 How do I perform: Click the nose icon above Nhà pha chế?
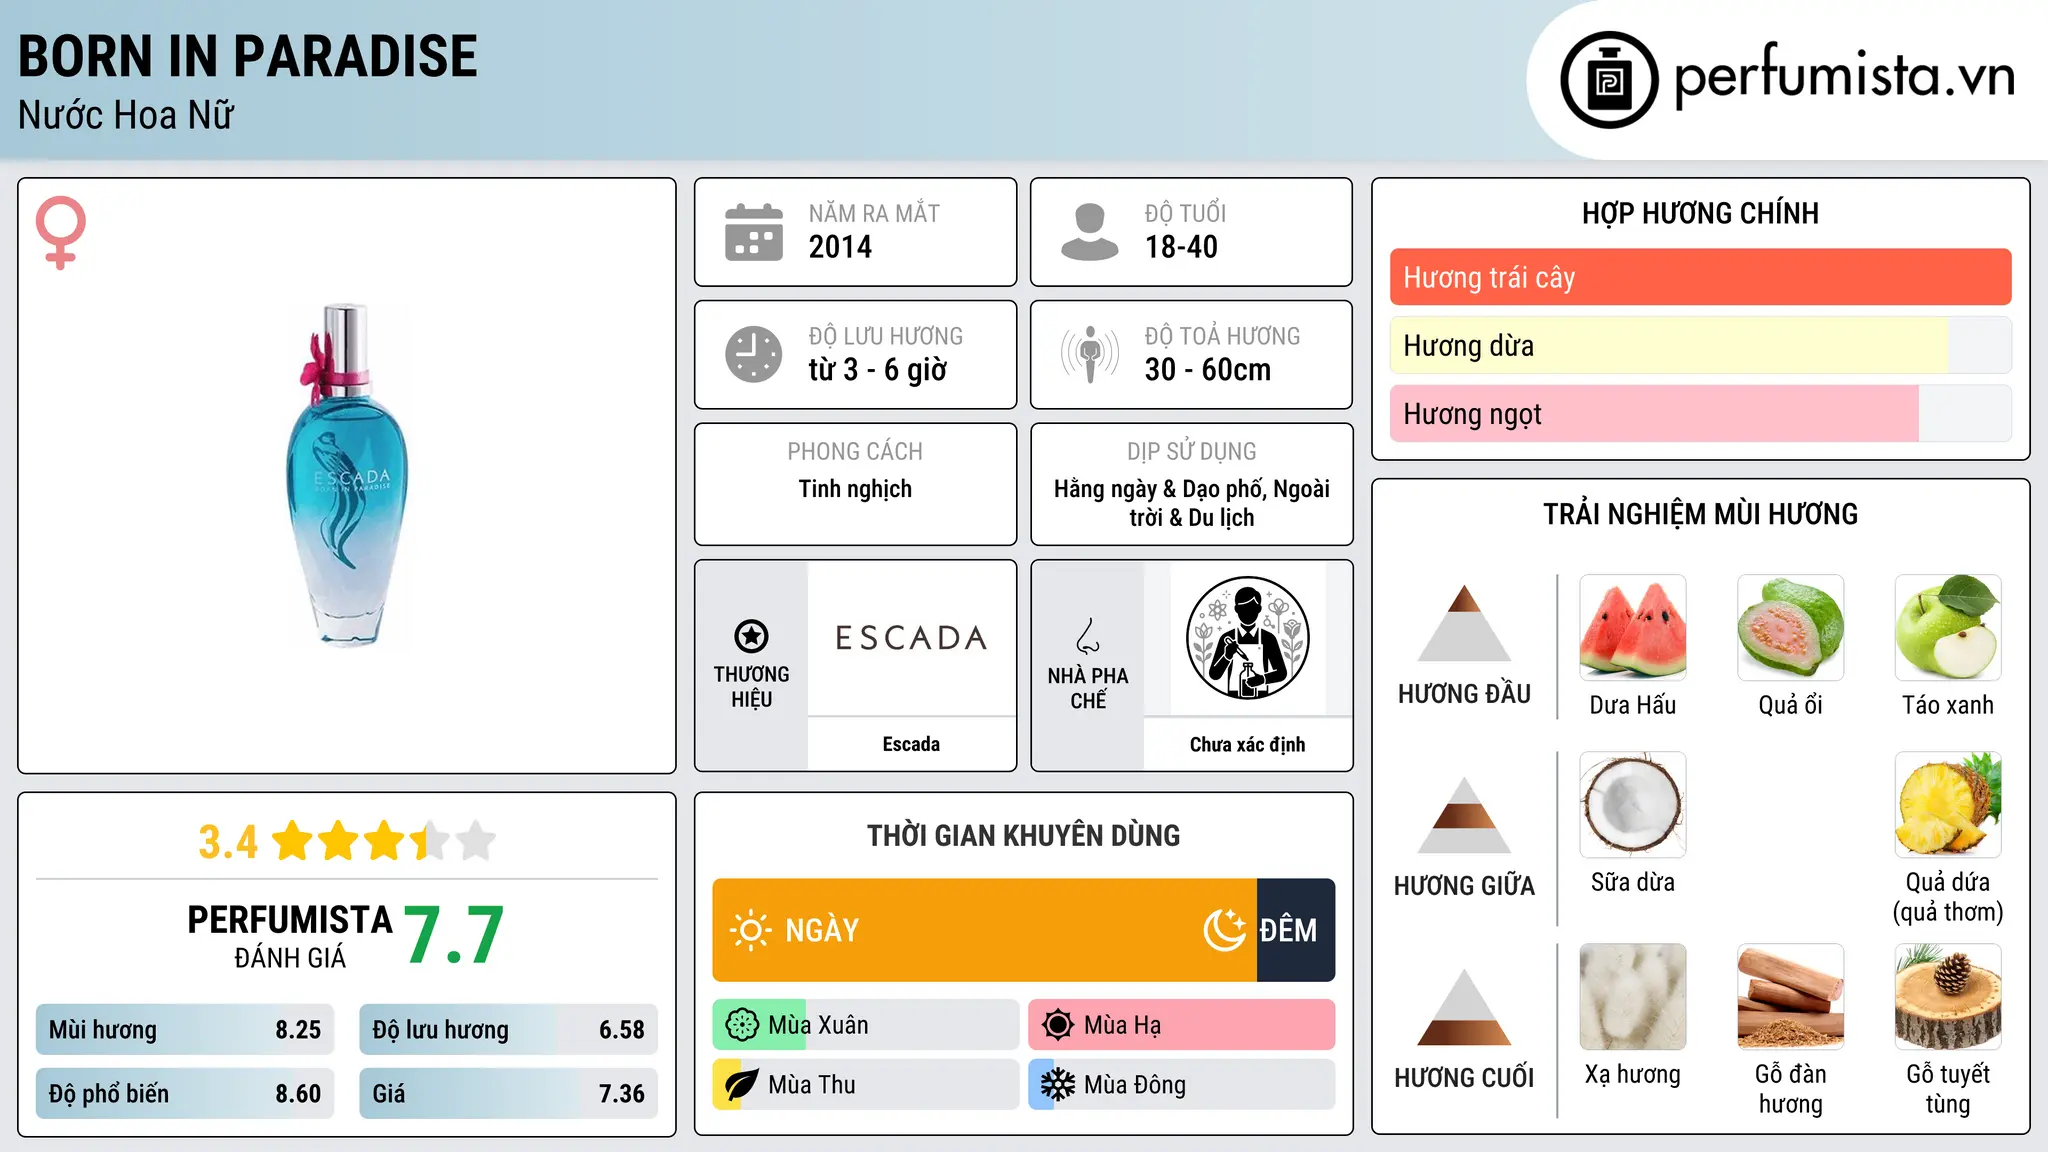pyautogui.click(x=1088, y=636)
